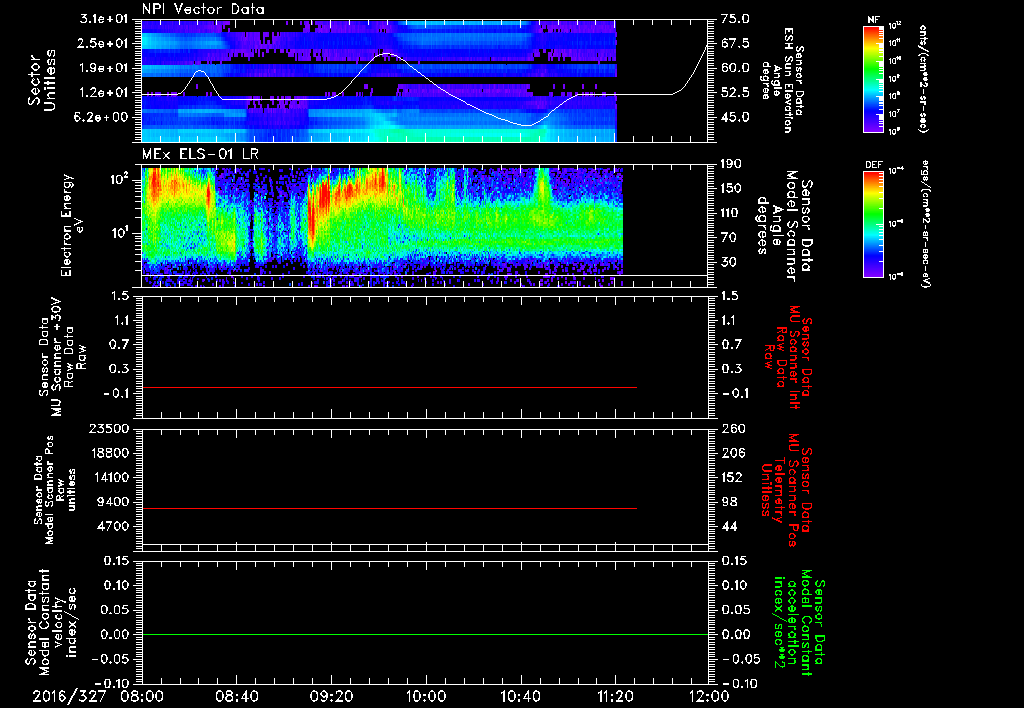The image size is (1024, 708).
Task: Click the 08:40 time axis label
Action: tap(236, 696)
